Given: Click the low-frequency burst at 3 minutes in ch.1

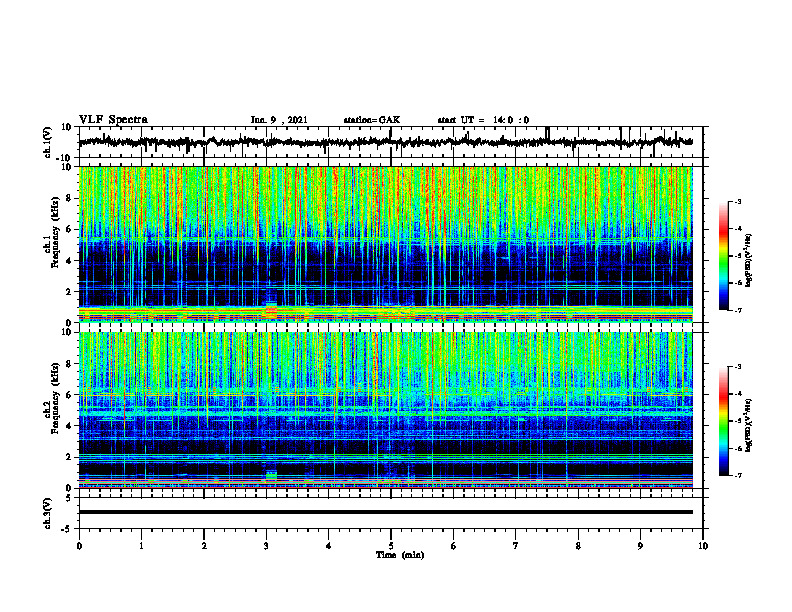Looking at the screenshot, I should point(272,310).
